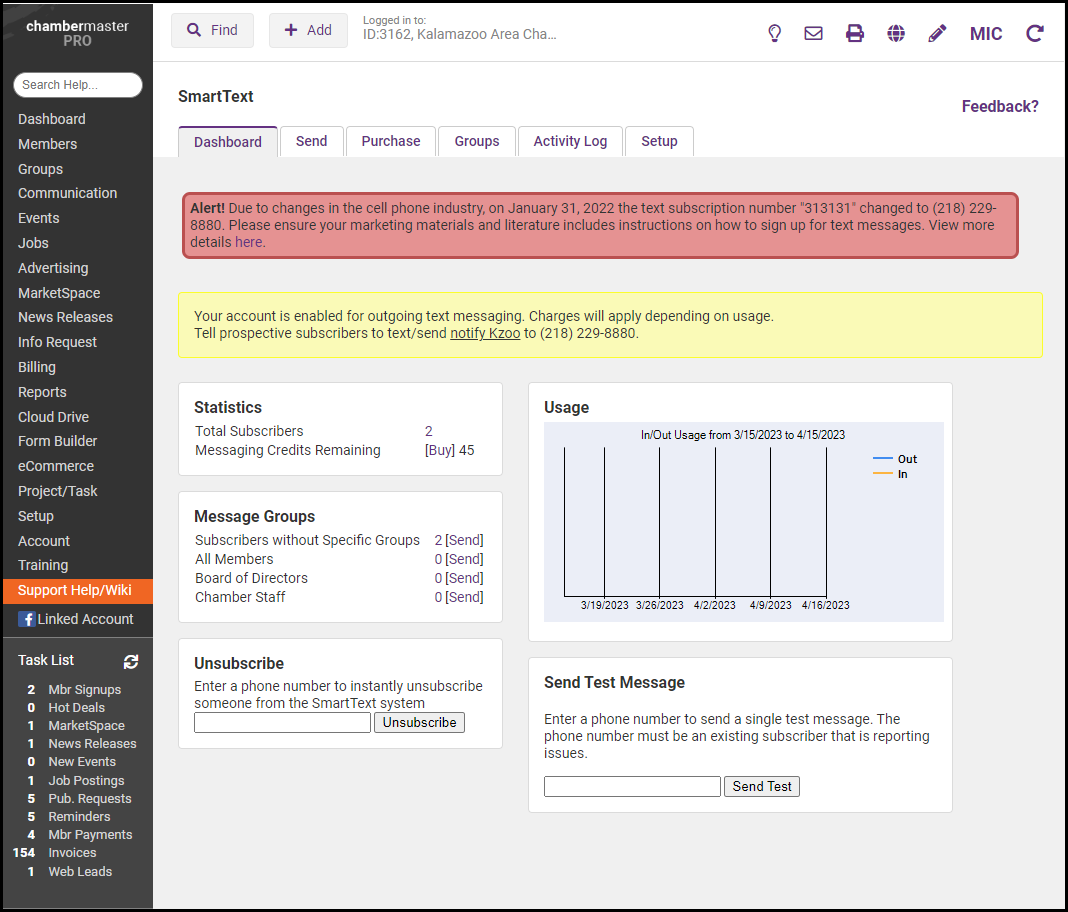Image resolution: width=1068 pixels, height=912 pixels.
Task: Open Info Request in the sidebar
Action: click(57, 343)
